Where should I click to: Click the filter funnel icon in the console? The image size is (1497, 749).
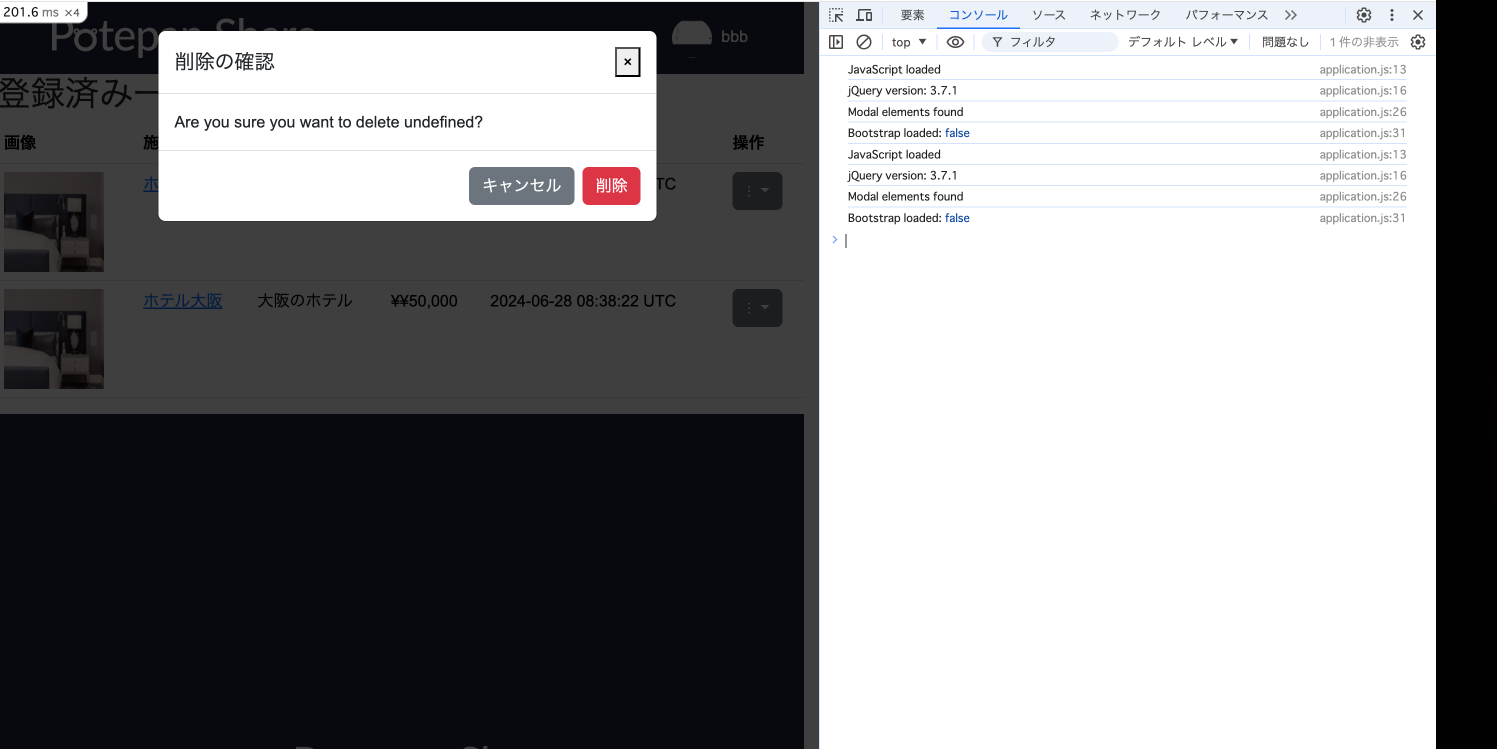click(997, 41)
